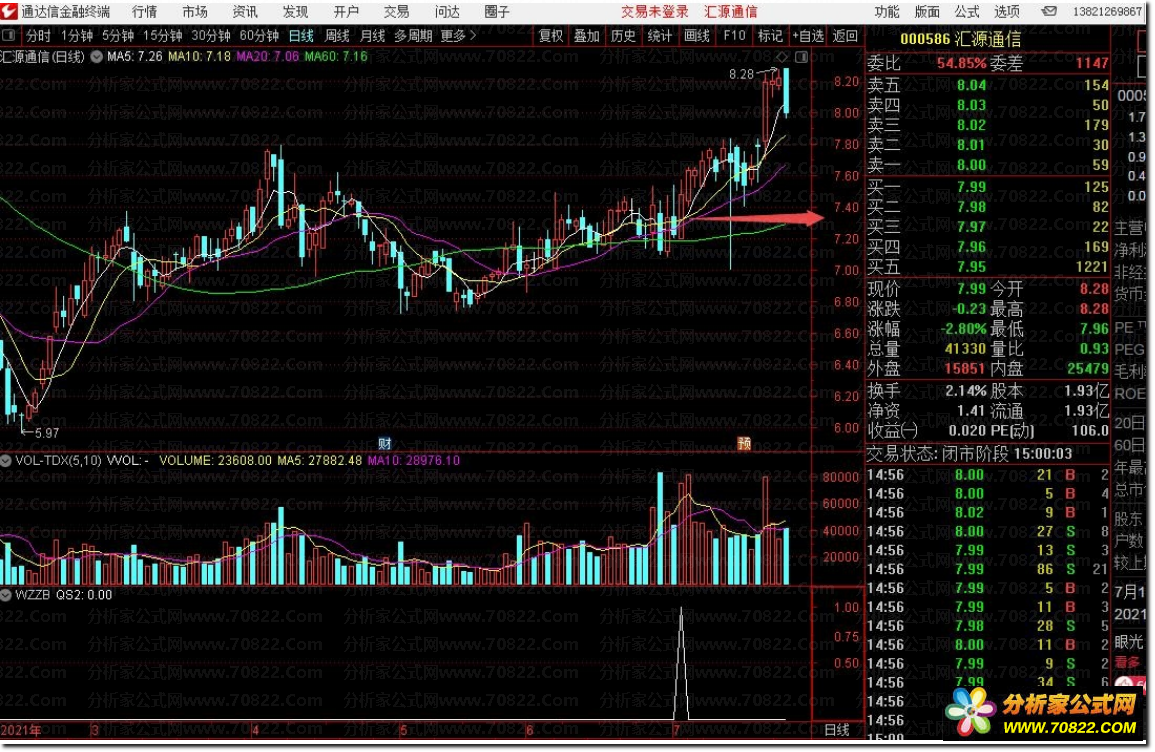Switch to 60分钟 period tab
Image resolution: width=1155 pixels, height=752 pixels.
coord(260,35)
